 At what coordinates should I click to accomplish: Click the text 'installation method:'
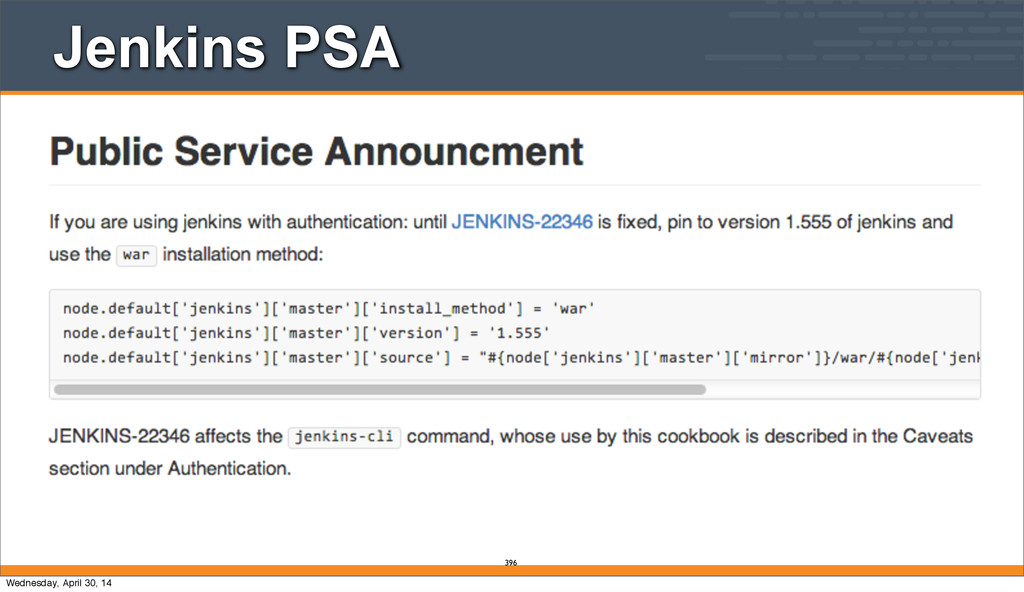(x=243, y=254)
